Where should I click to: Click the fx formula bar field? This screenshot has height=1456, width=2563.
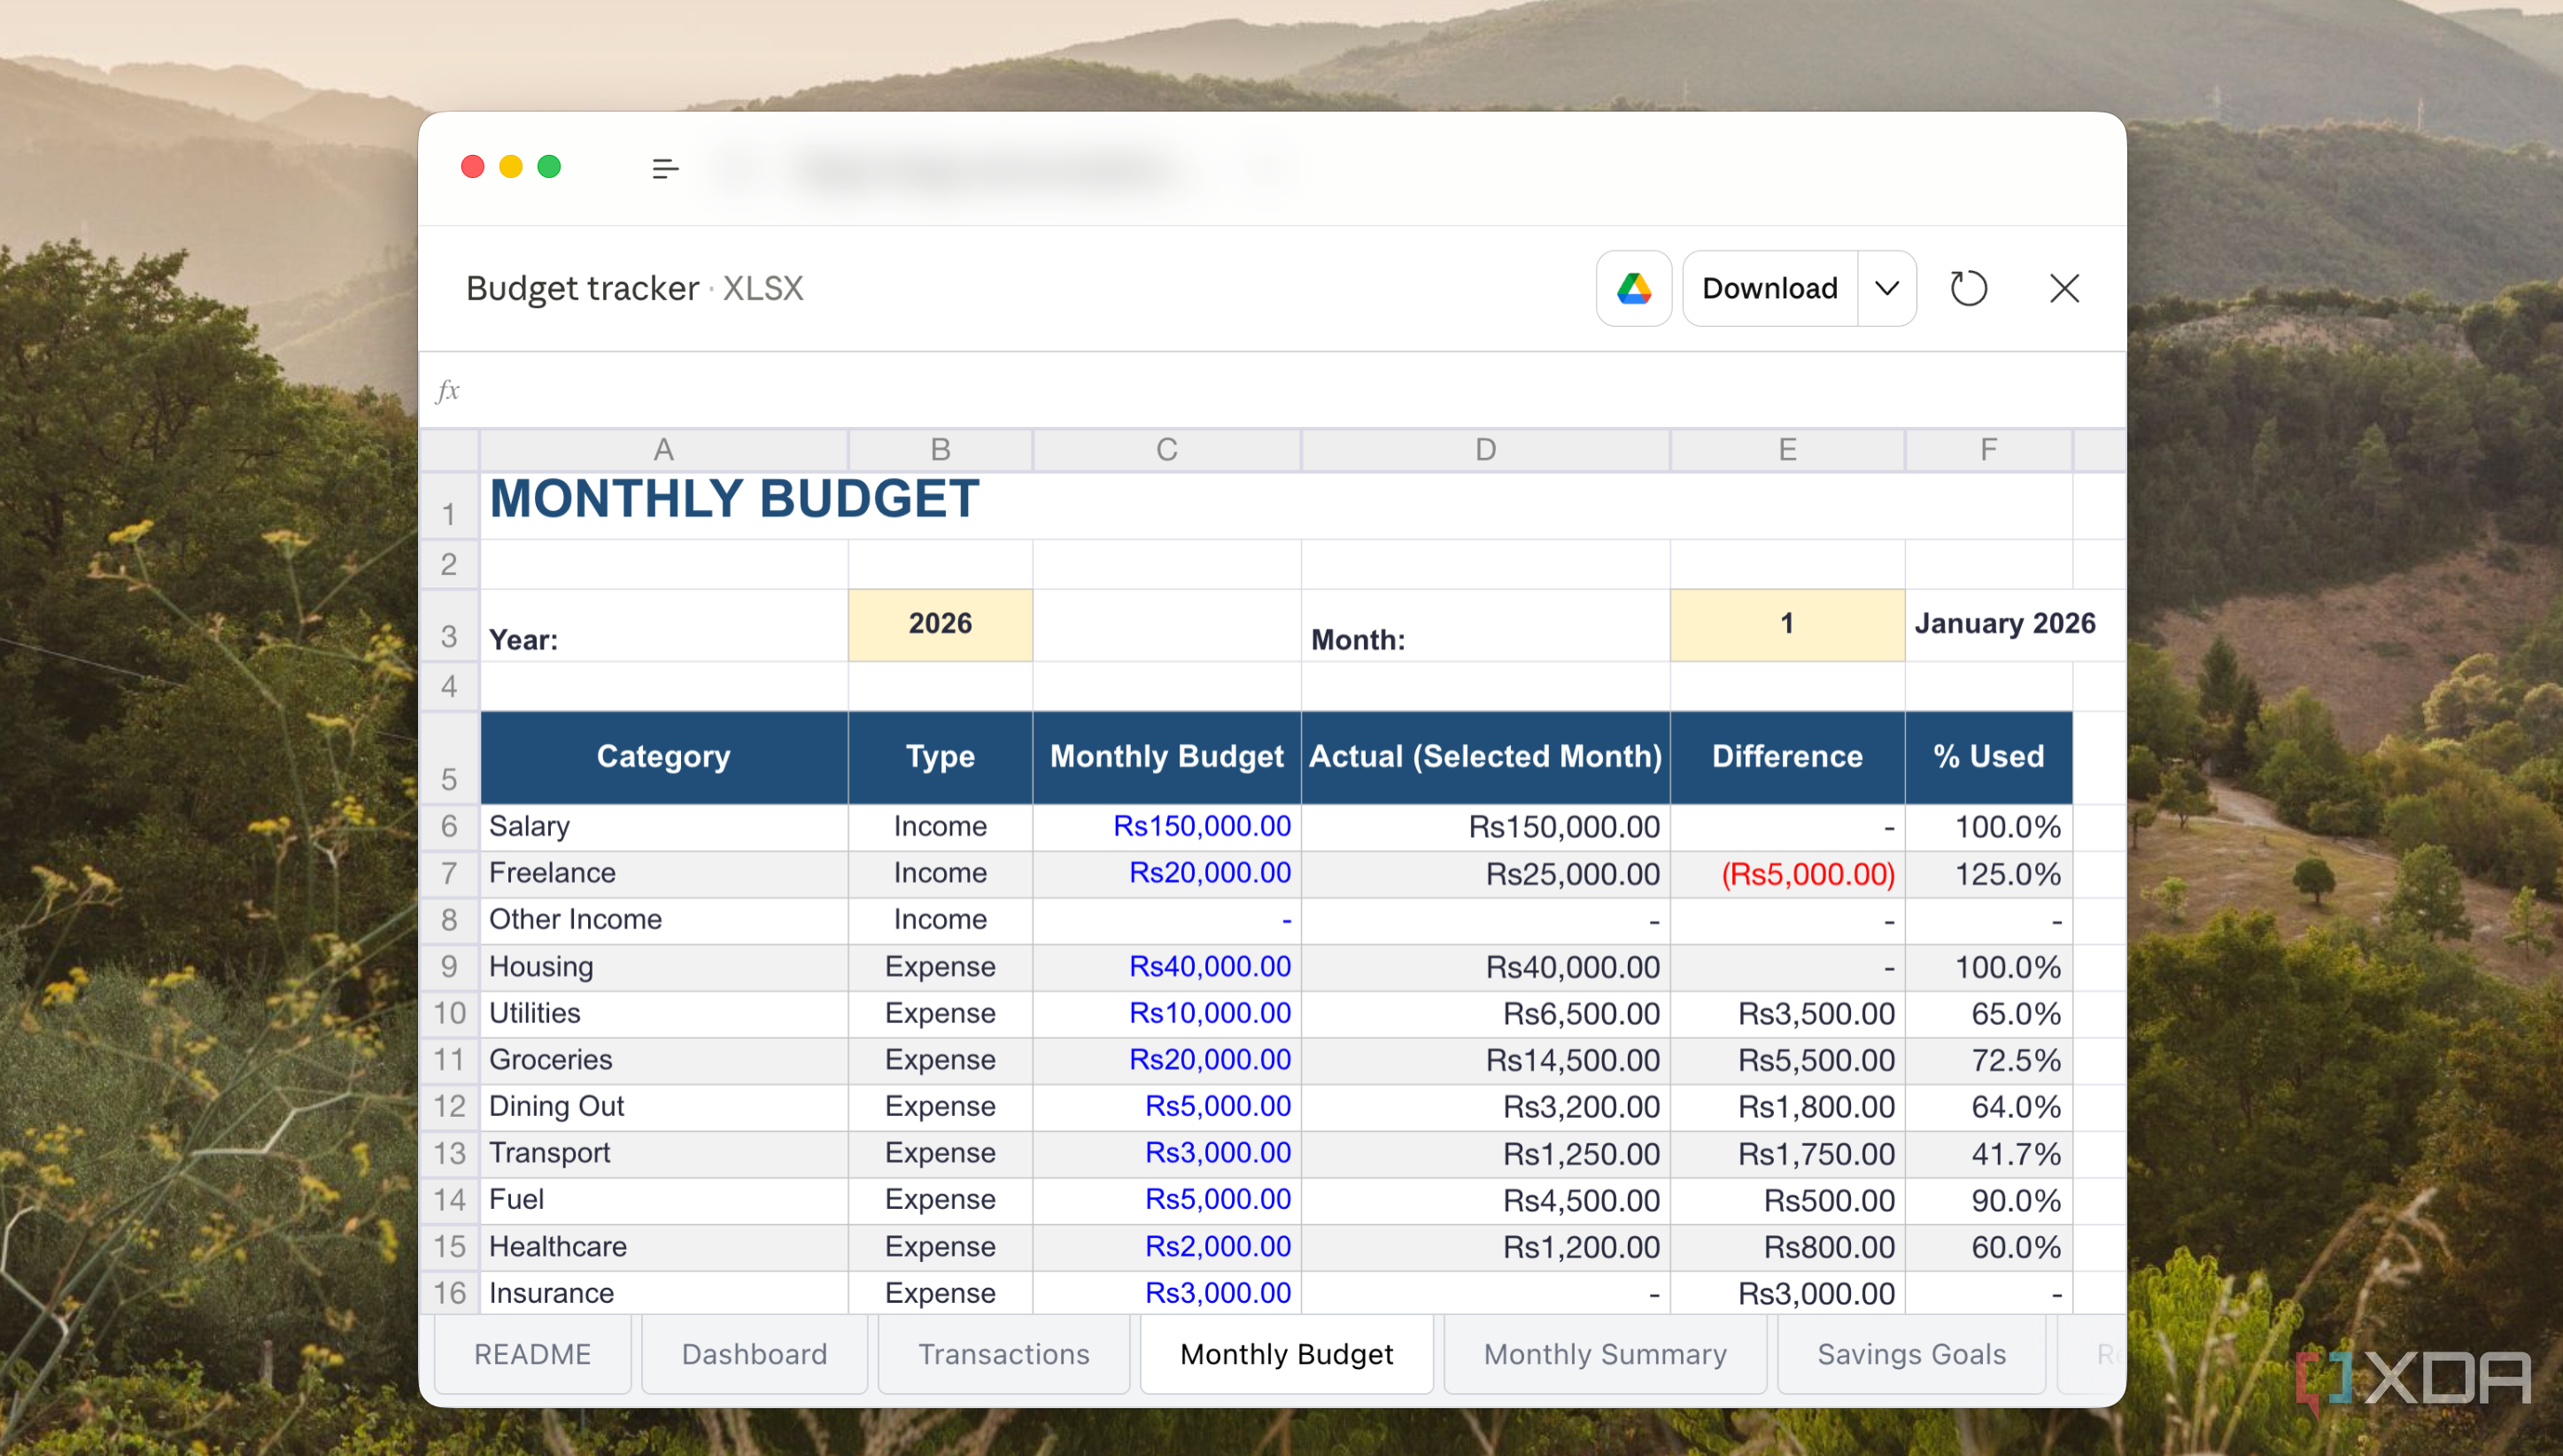[1272, 390]
